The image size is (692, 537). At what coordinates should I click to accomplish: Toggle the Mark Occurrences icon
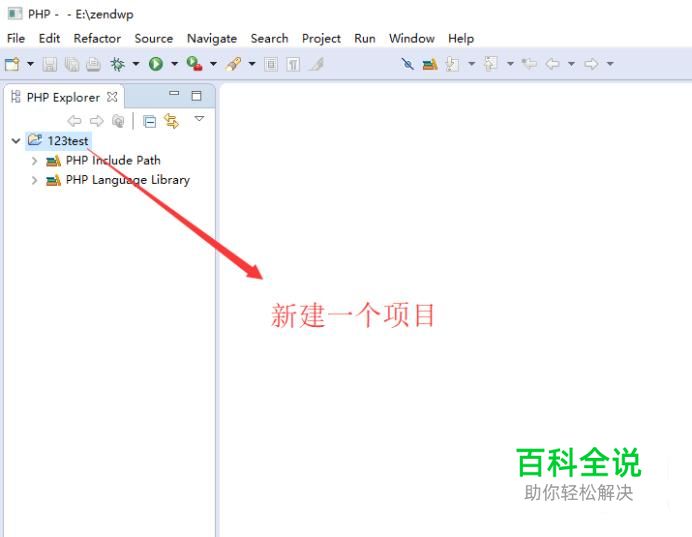(x=407, y=64)
